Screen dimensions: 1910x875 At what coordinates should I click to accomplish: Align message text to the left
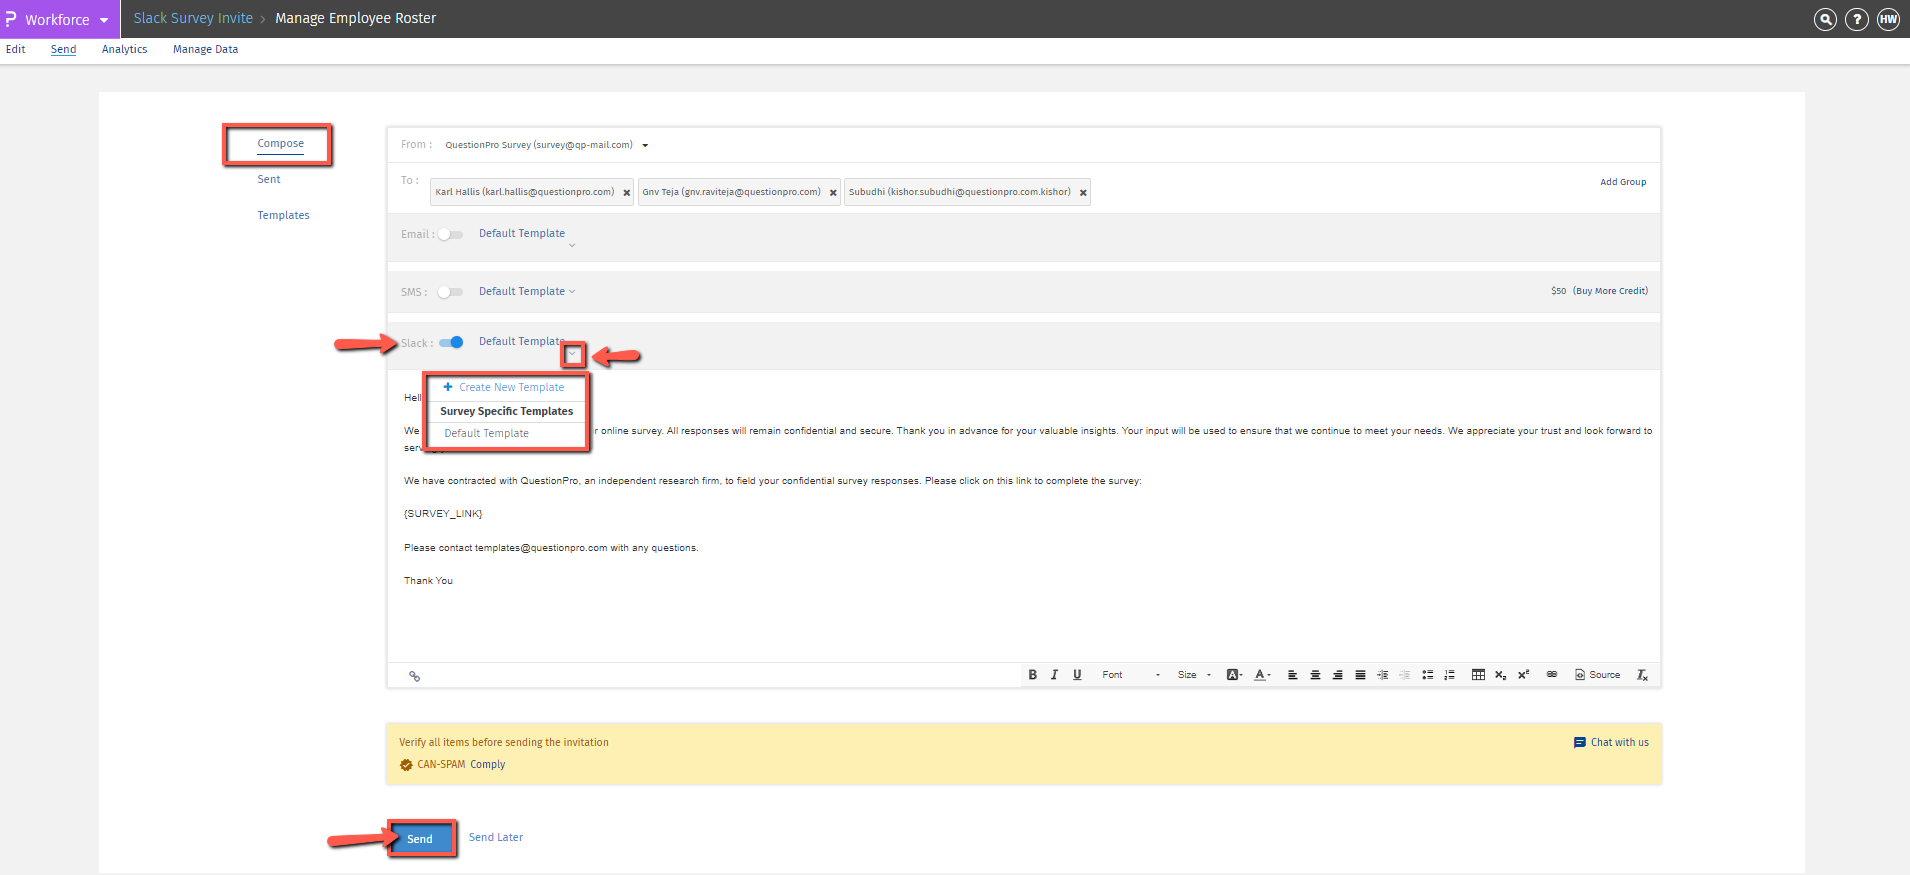1292,675
